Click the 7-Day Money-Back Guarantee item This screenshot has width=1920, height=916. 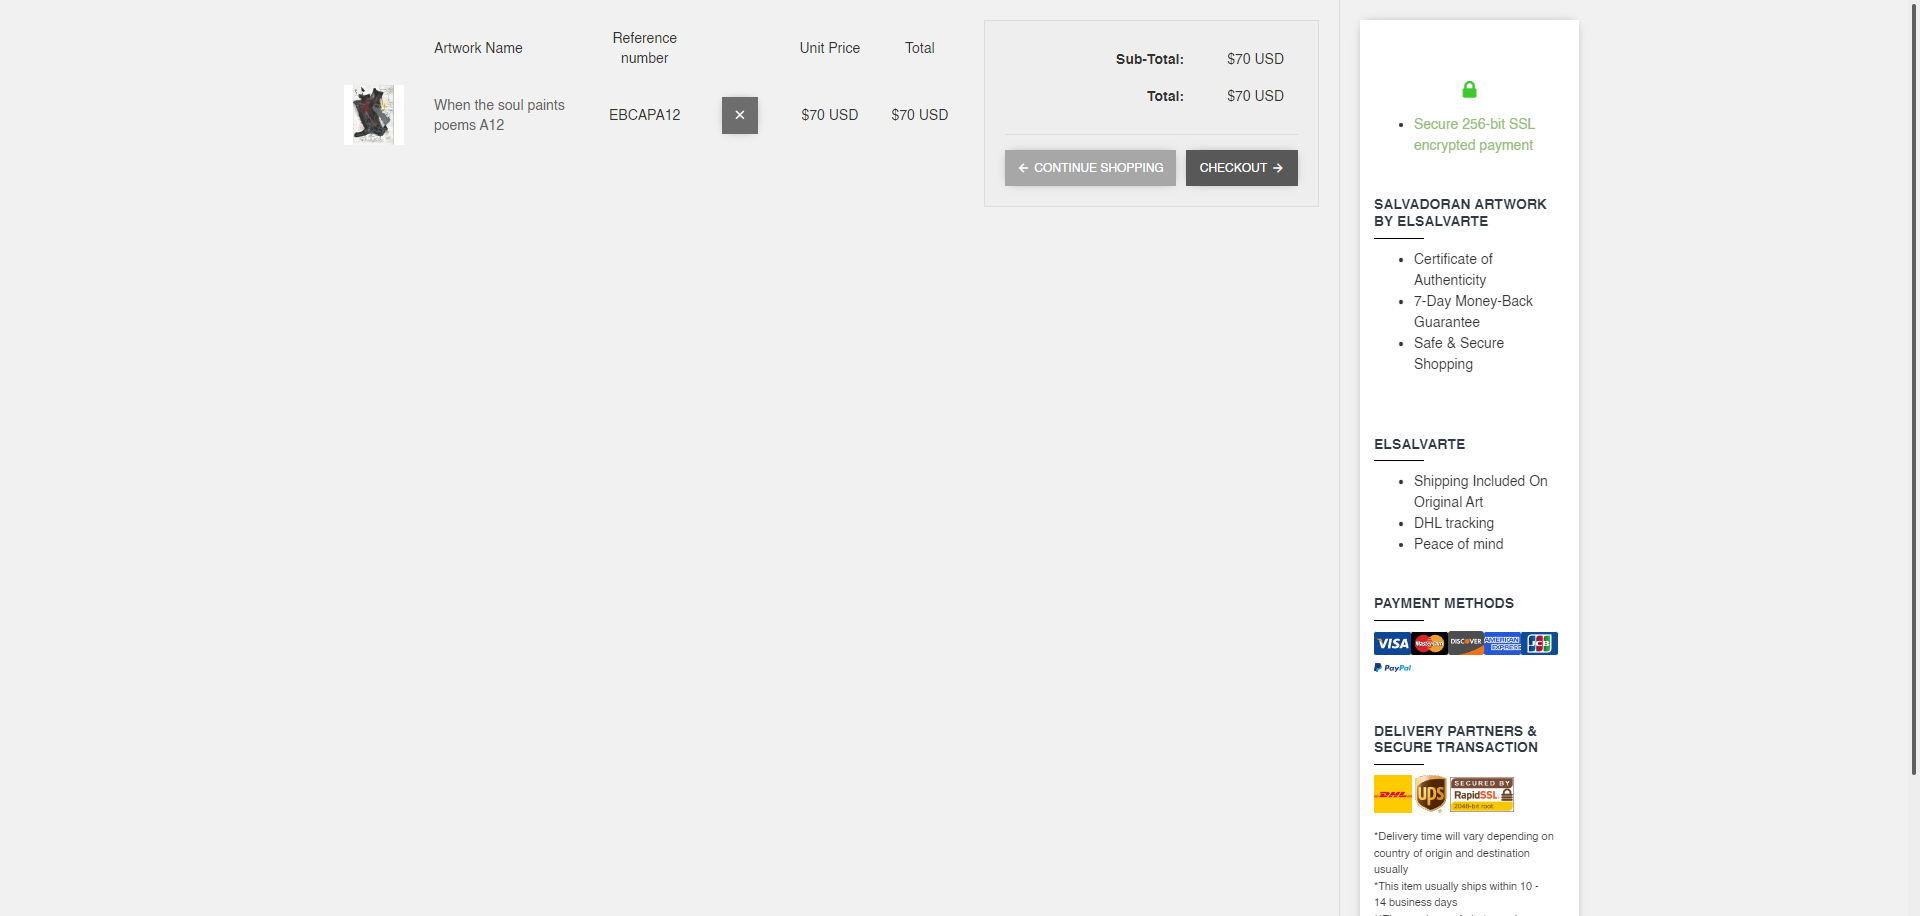click(1472, 312)
